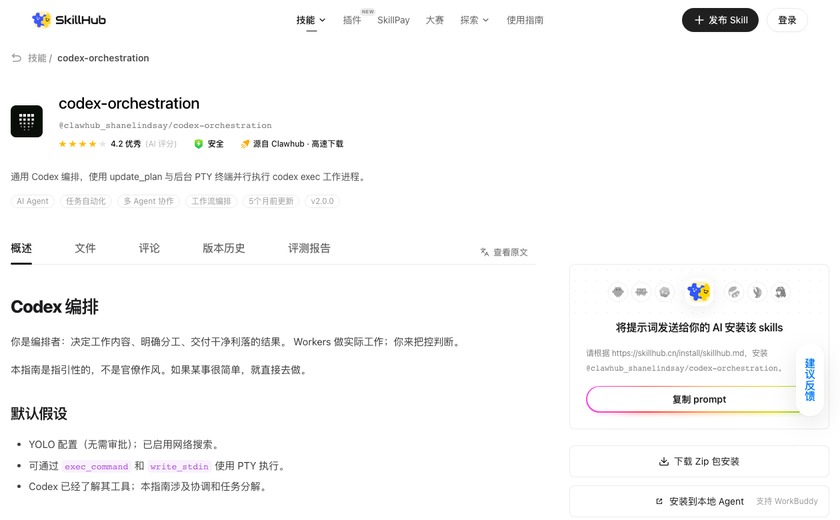This screenshot has width=840, height=520.
Task: Open the 版本历史 tab
Action: click(x=223, y=248)
